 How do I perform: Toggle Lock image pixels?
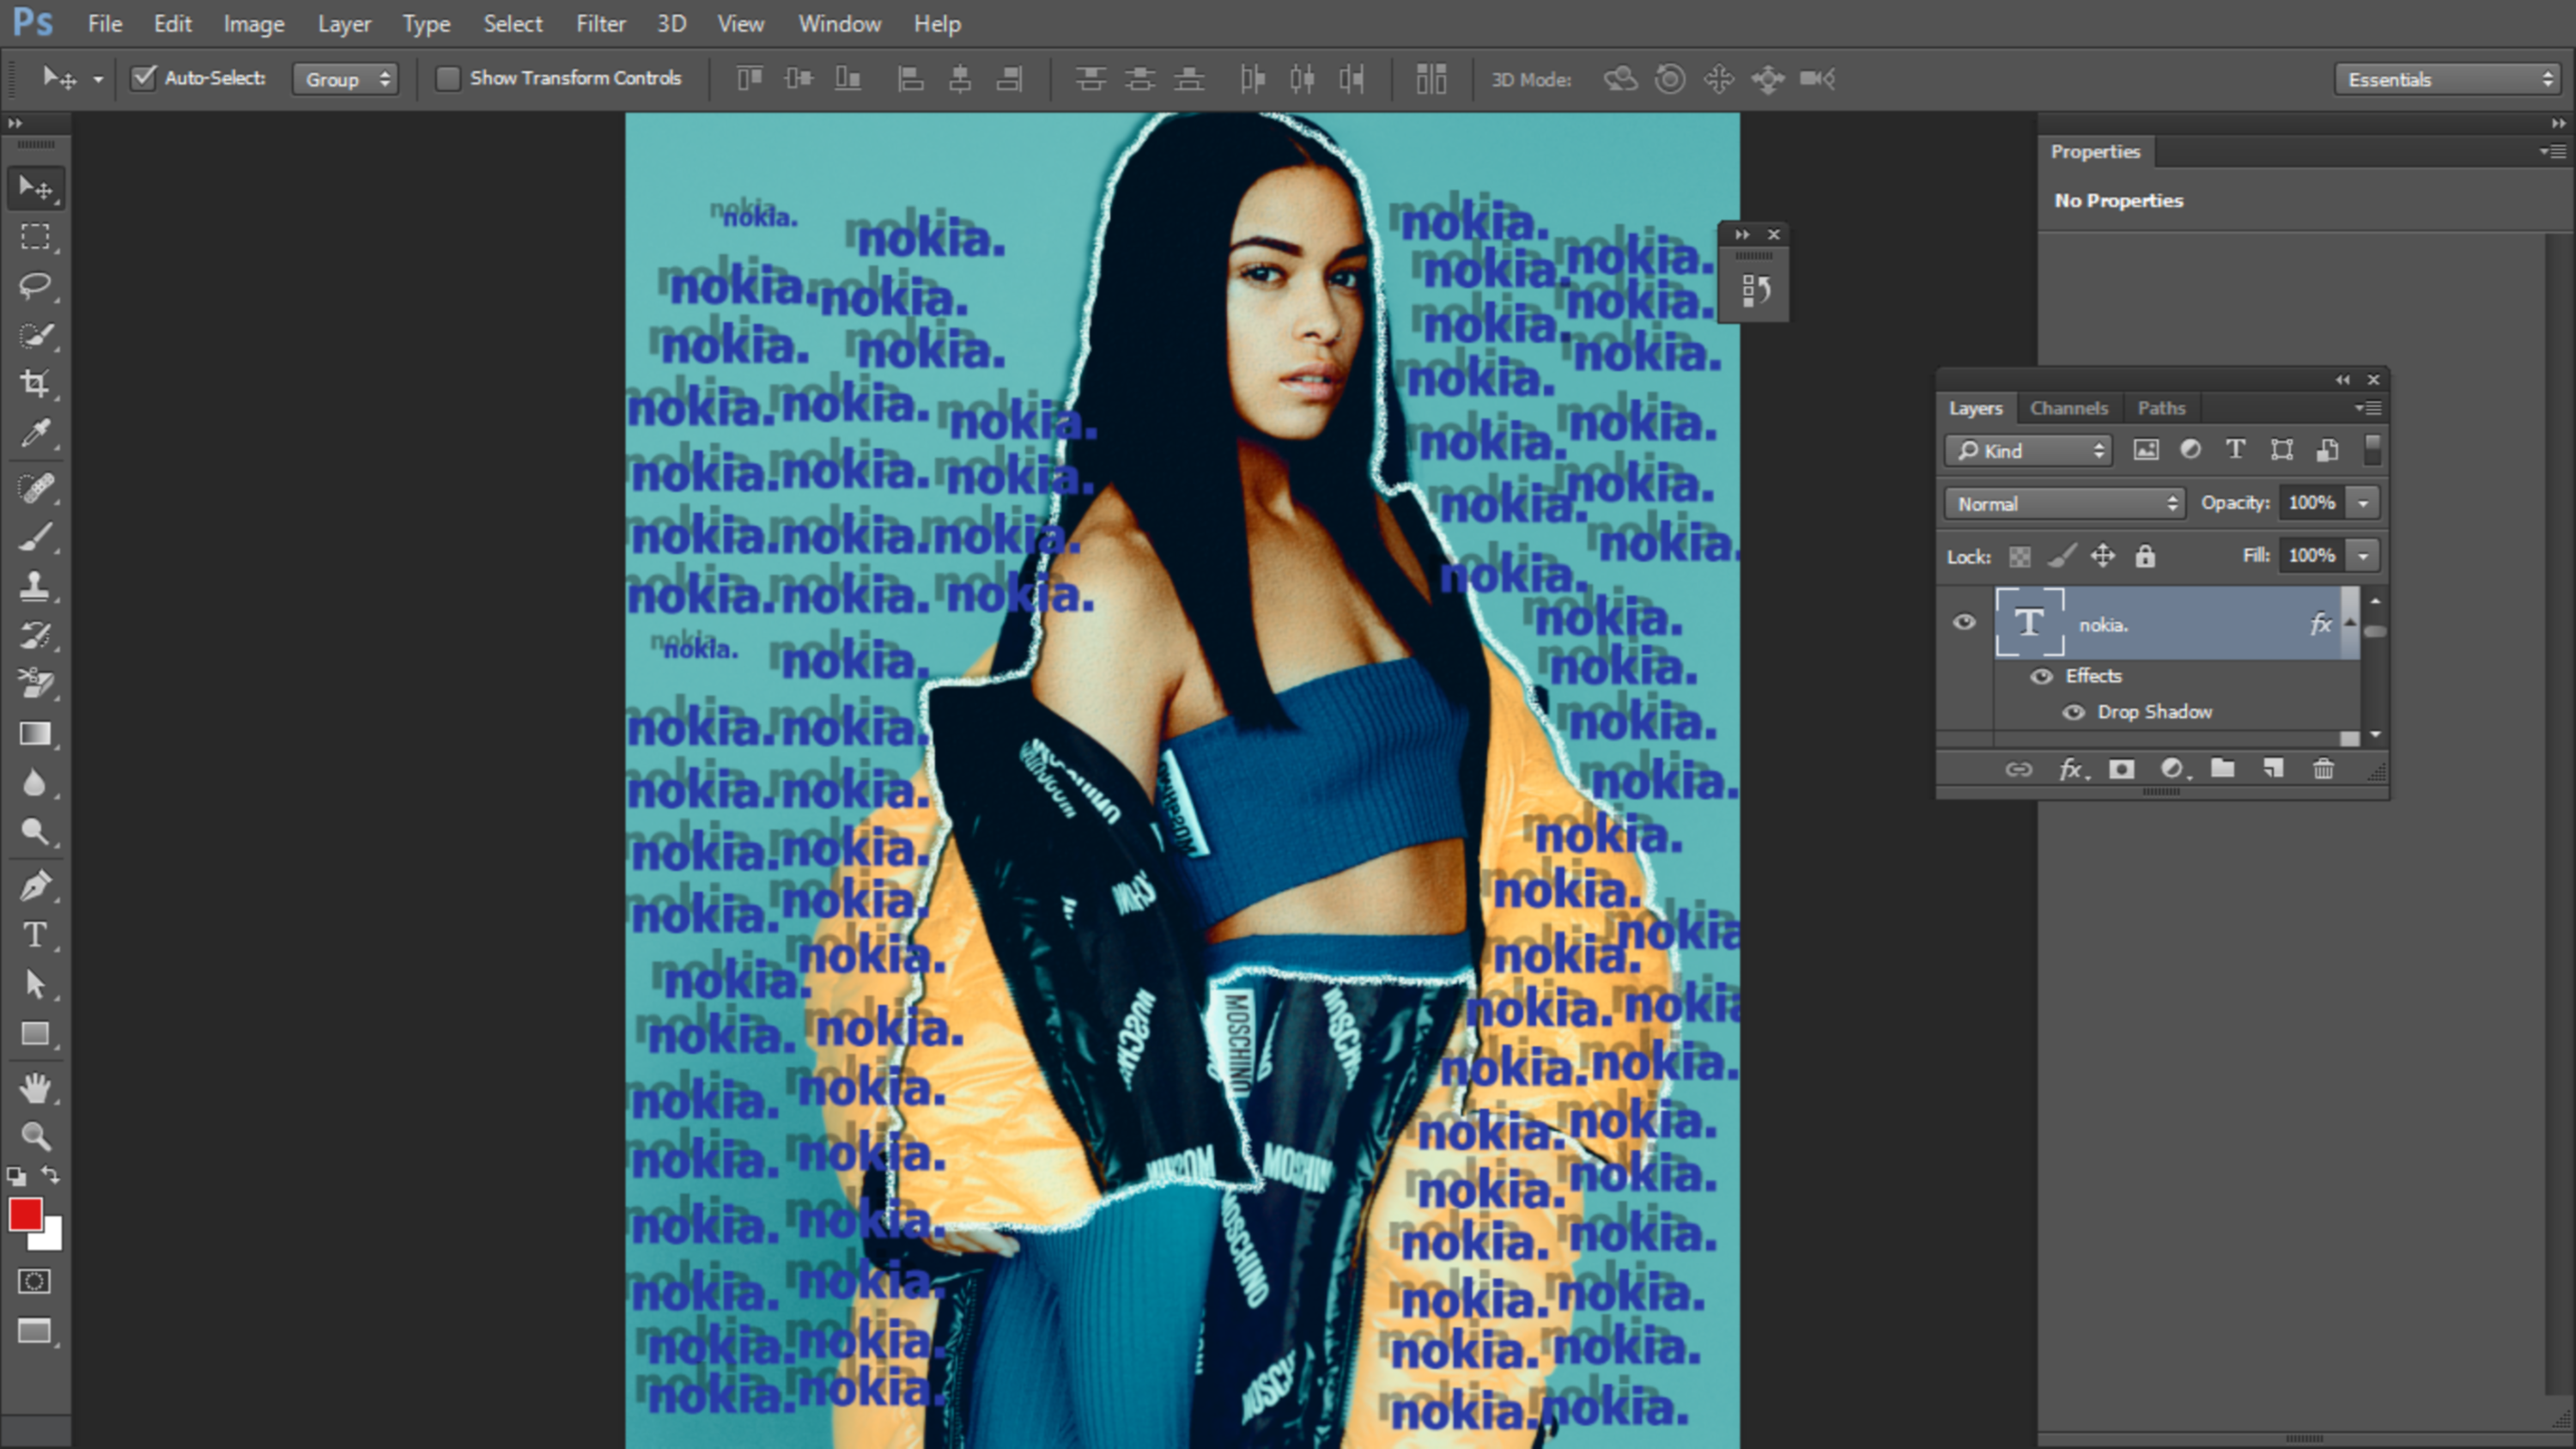2061,556
